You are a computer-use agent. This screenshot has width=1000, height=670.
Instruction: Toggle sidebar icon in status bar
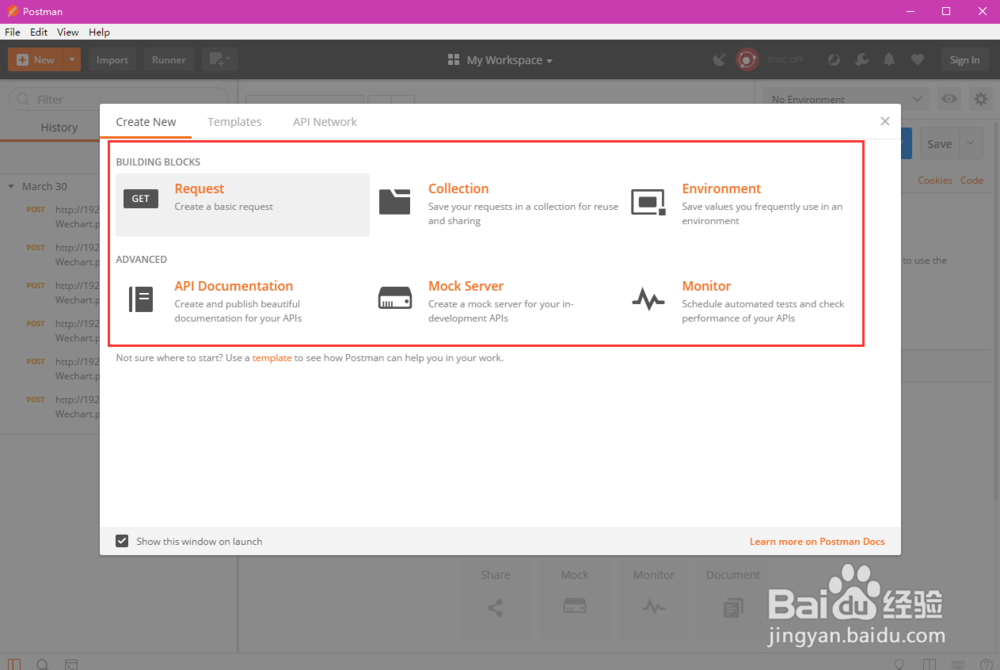(14, 664)
